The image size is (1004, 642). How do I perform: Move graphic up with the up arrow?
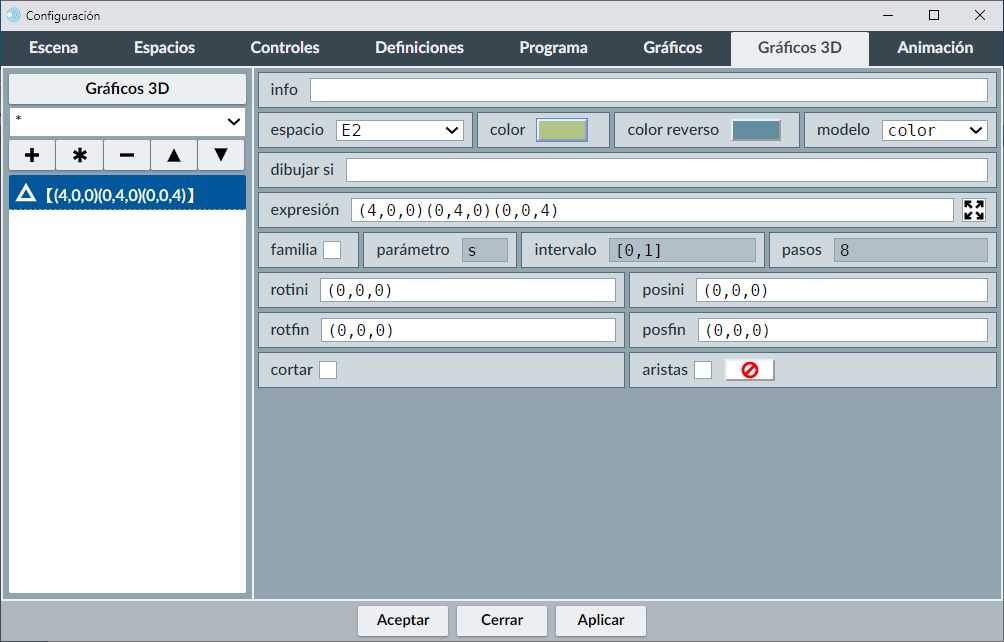174,155
